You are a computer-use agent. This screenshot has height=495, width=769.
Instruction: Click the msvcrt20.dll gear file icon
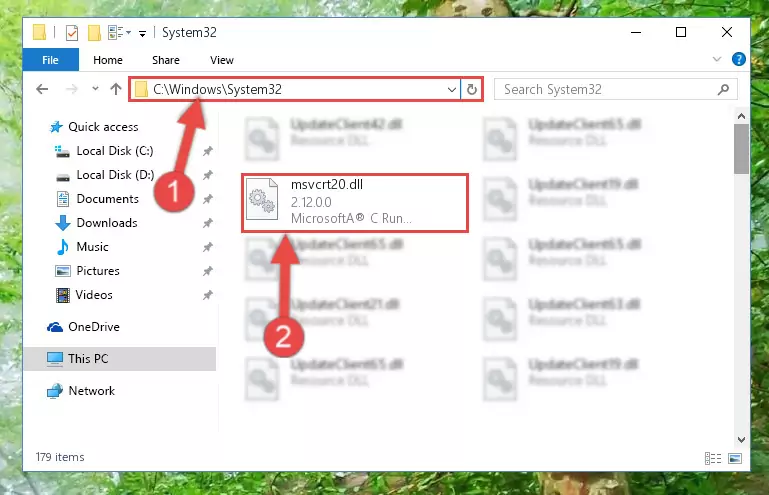click(261, 199)
